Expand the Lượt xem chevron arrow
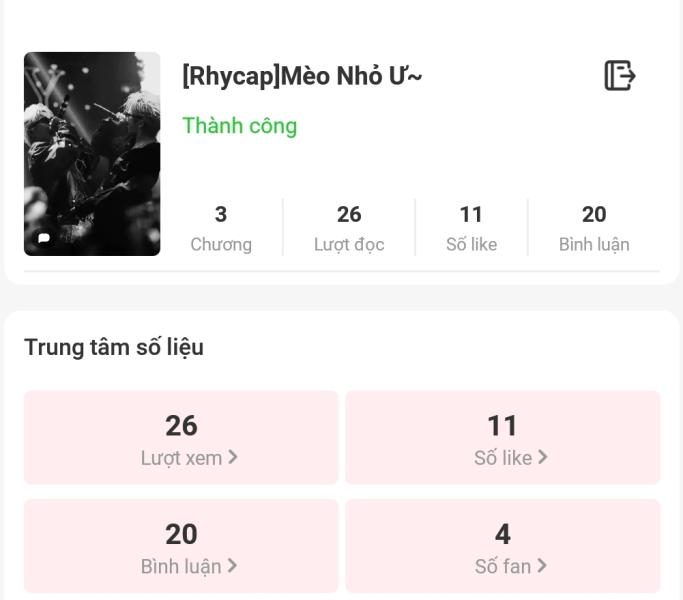This screenshot has width=683, height=600. (233, 457)
